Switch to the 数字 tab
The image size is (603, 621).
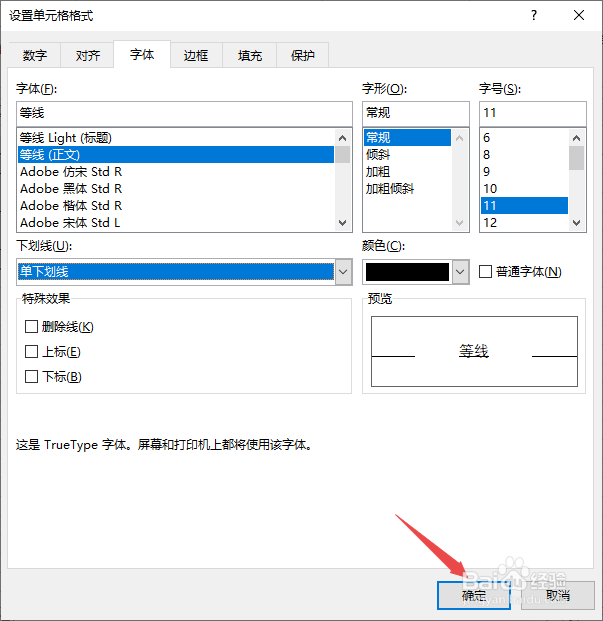(x=34, y=55)
